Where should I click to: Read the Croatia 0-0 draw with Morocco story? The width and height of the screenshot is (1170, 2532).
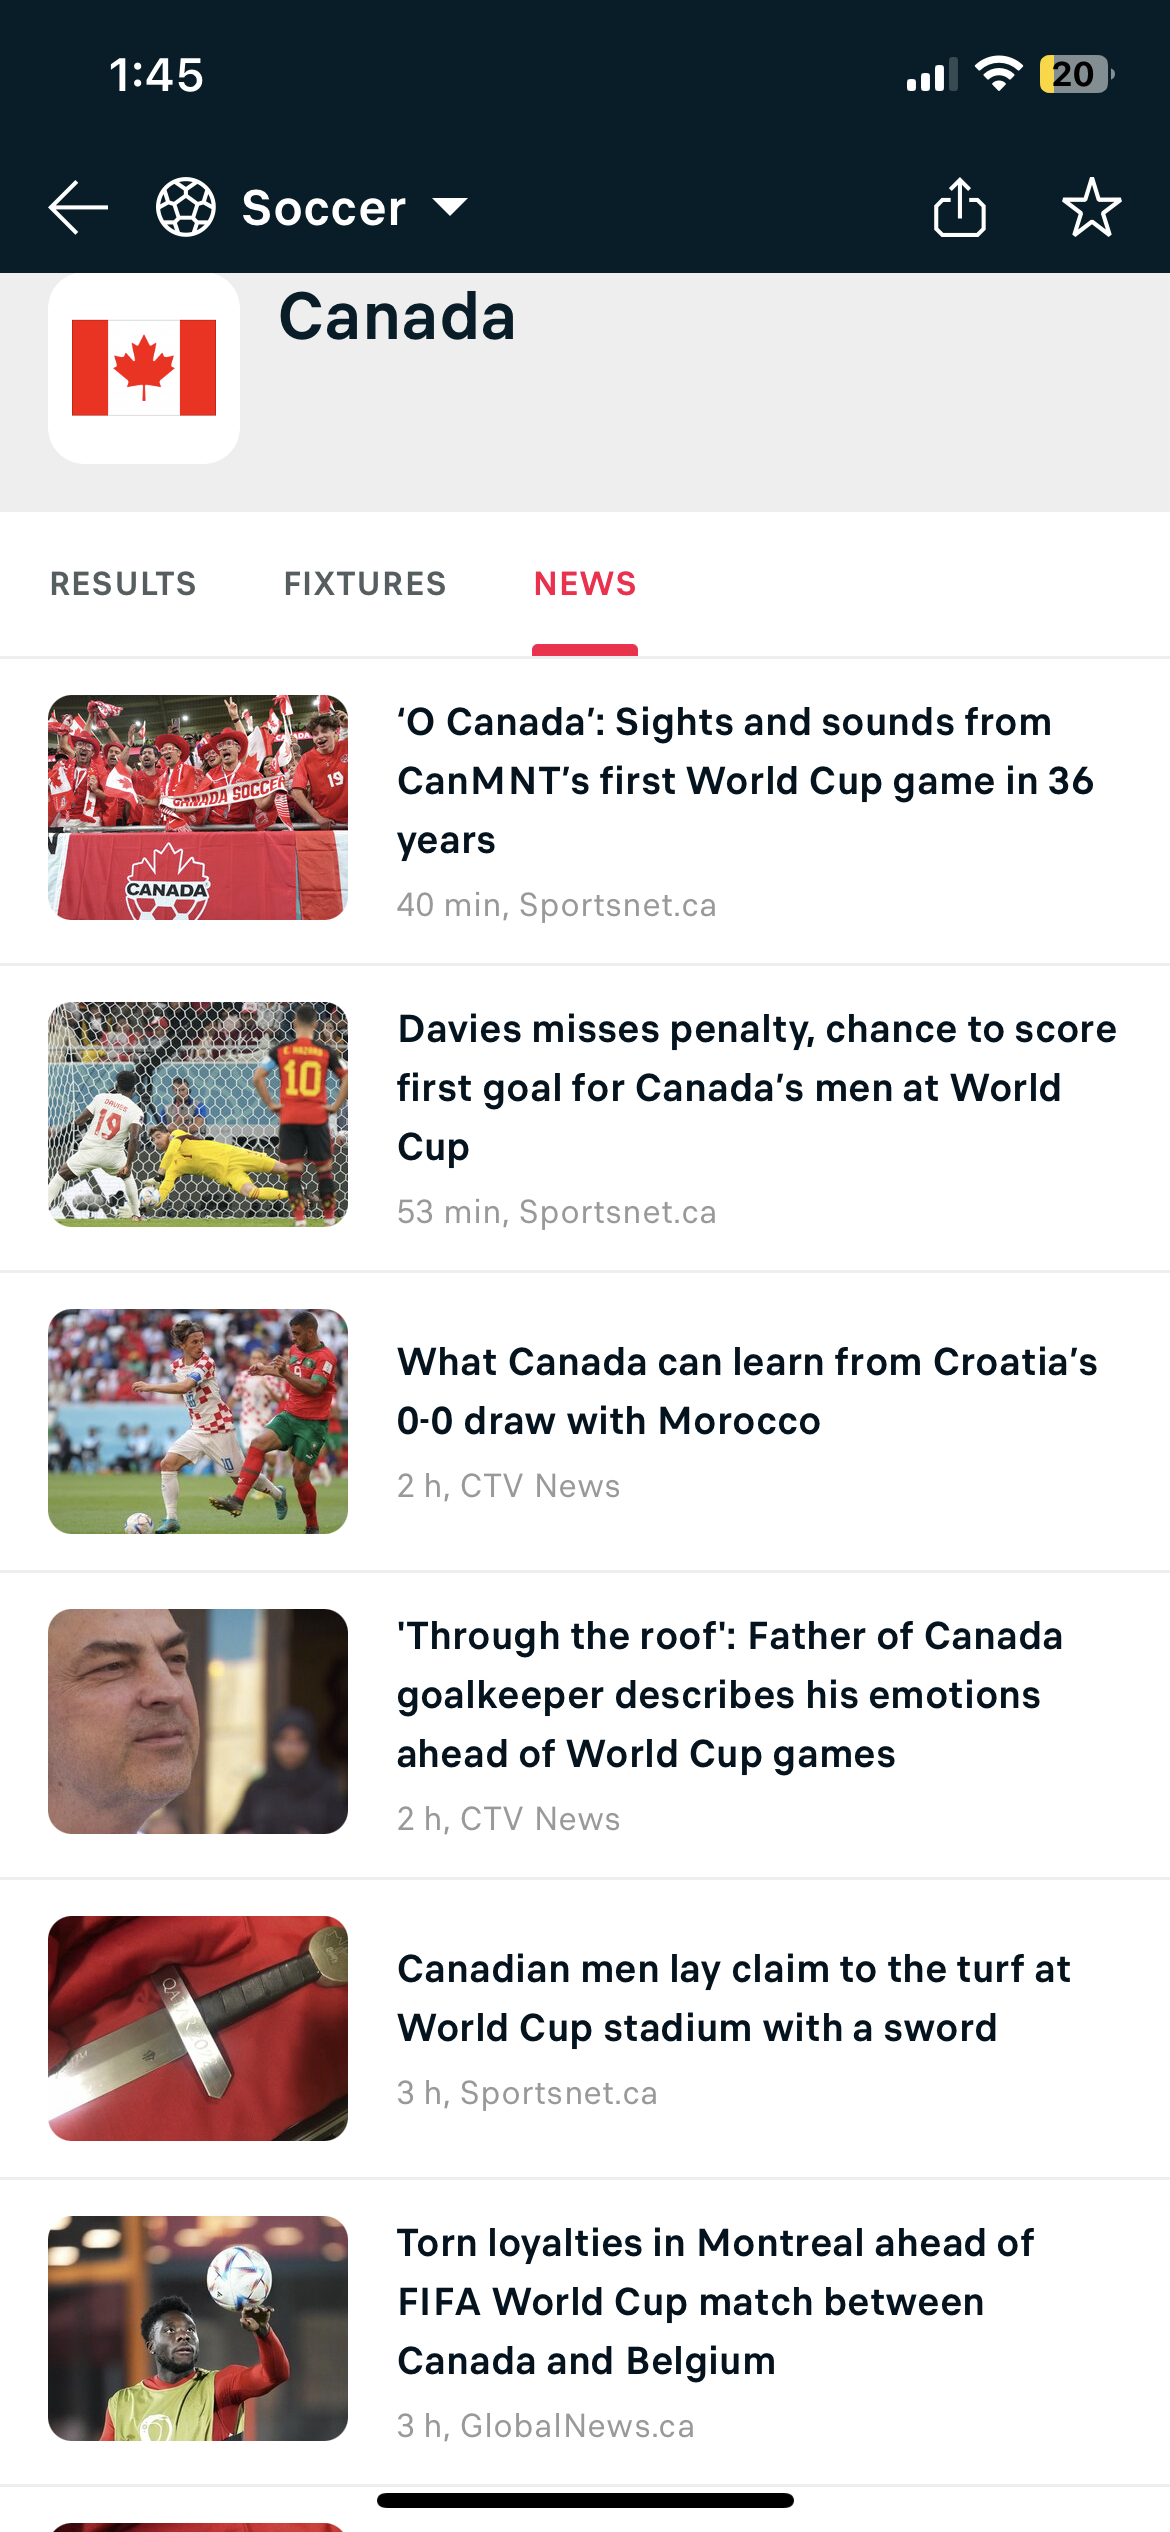click(746, 1391)
